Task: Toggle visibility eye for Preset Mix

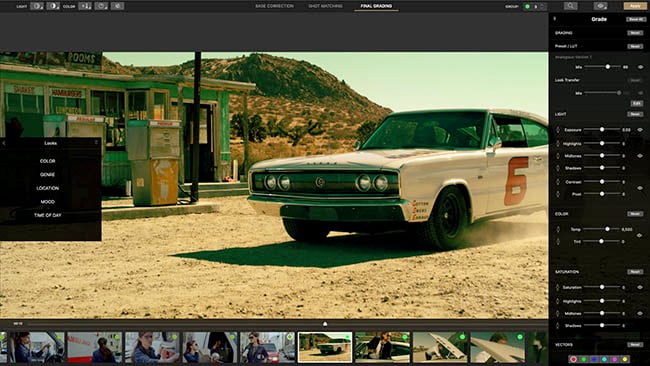Action: (640, 67)
